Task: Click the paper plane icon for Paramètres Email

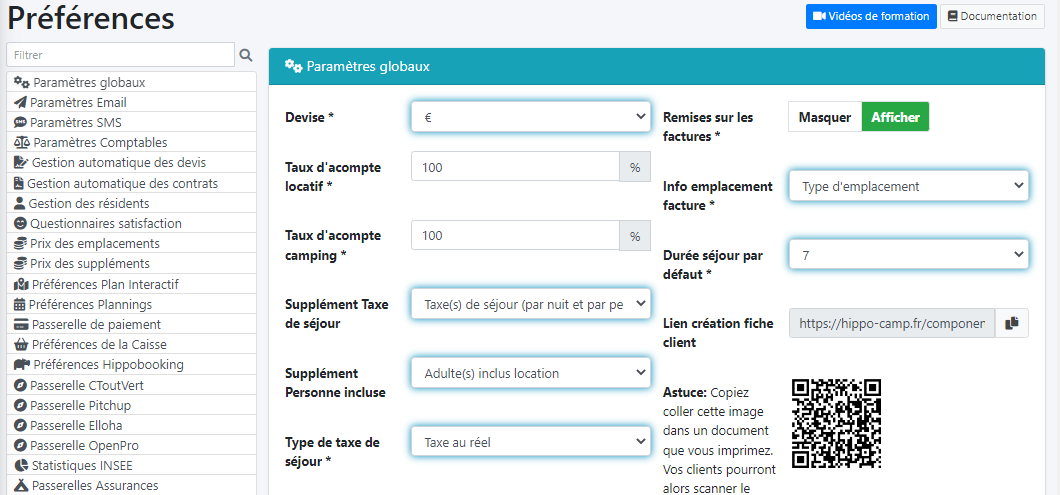Action: 20,102
